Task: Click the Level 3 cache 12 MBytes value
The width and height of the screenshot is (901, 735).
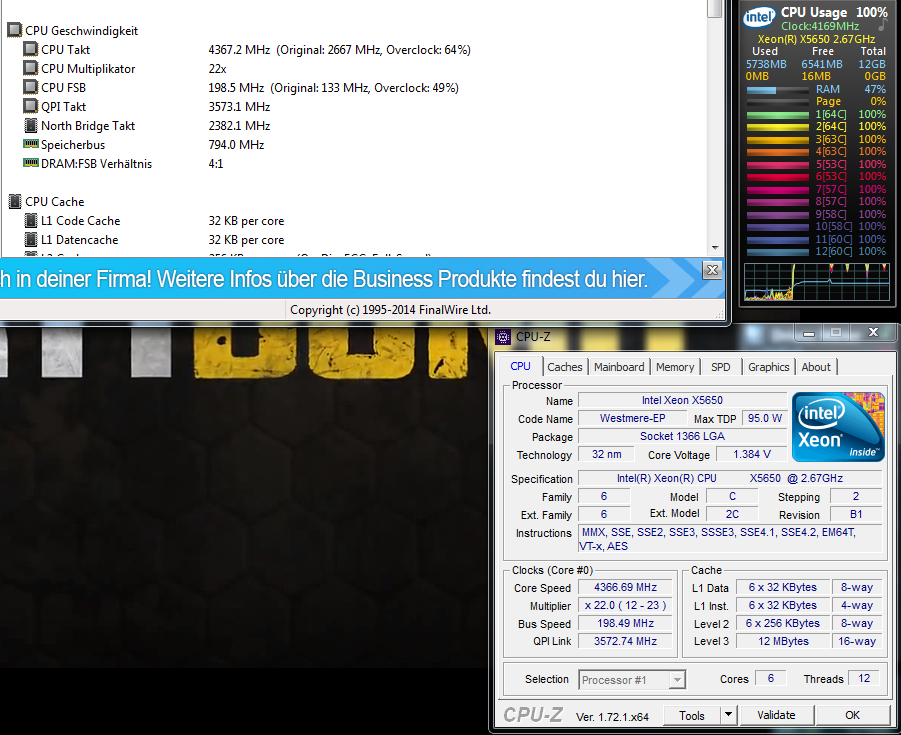Action: pyautogui.click(x=783, y=641)
